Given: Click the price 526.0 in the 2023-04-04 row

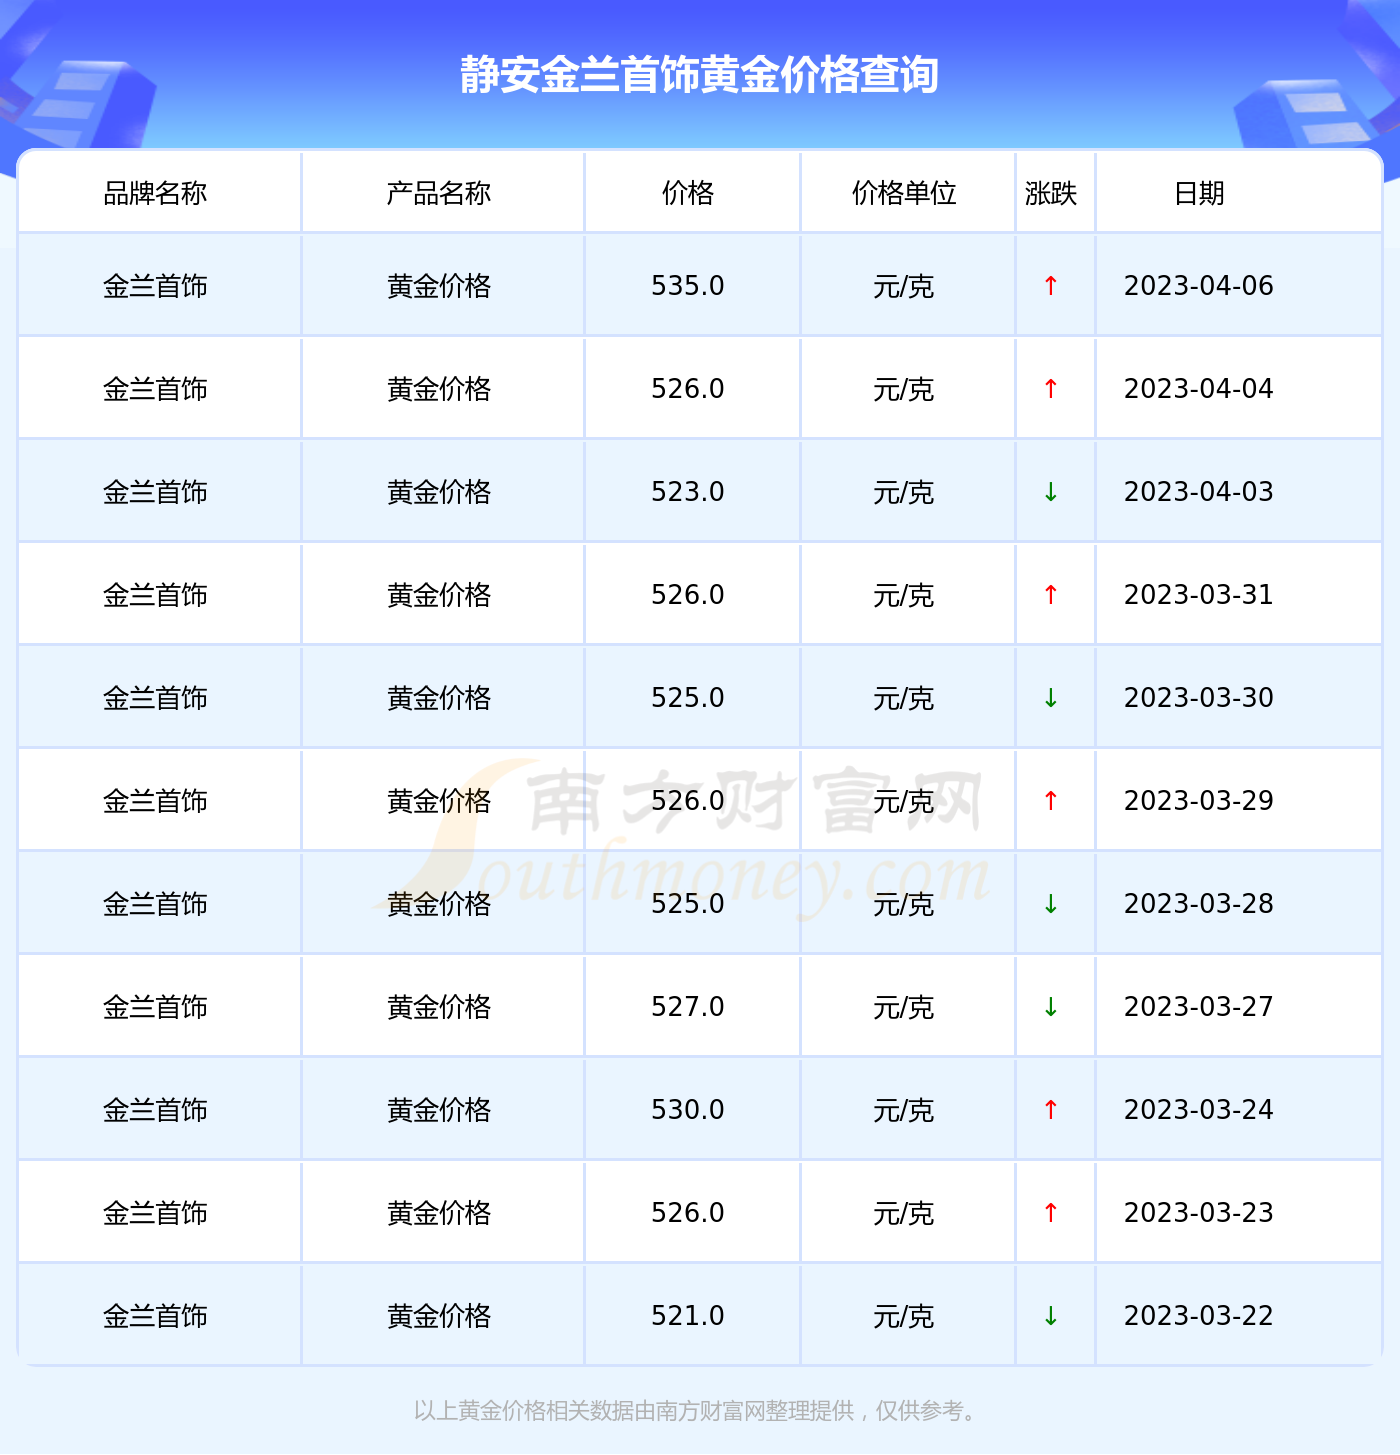Looking at the screenshot, I should (688, 389).
